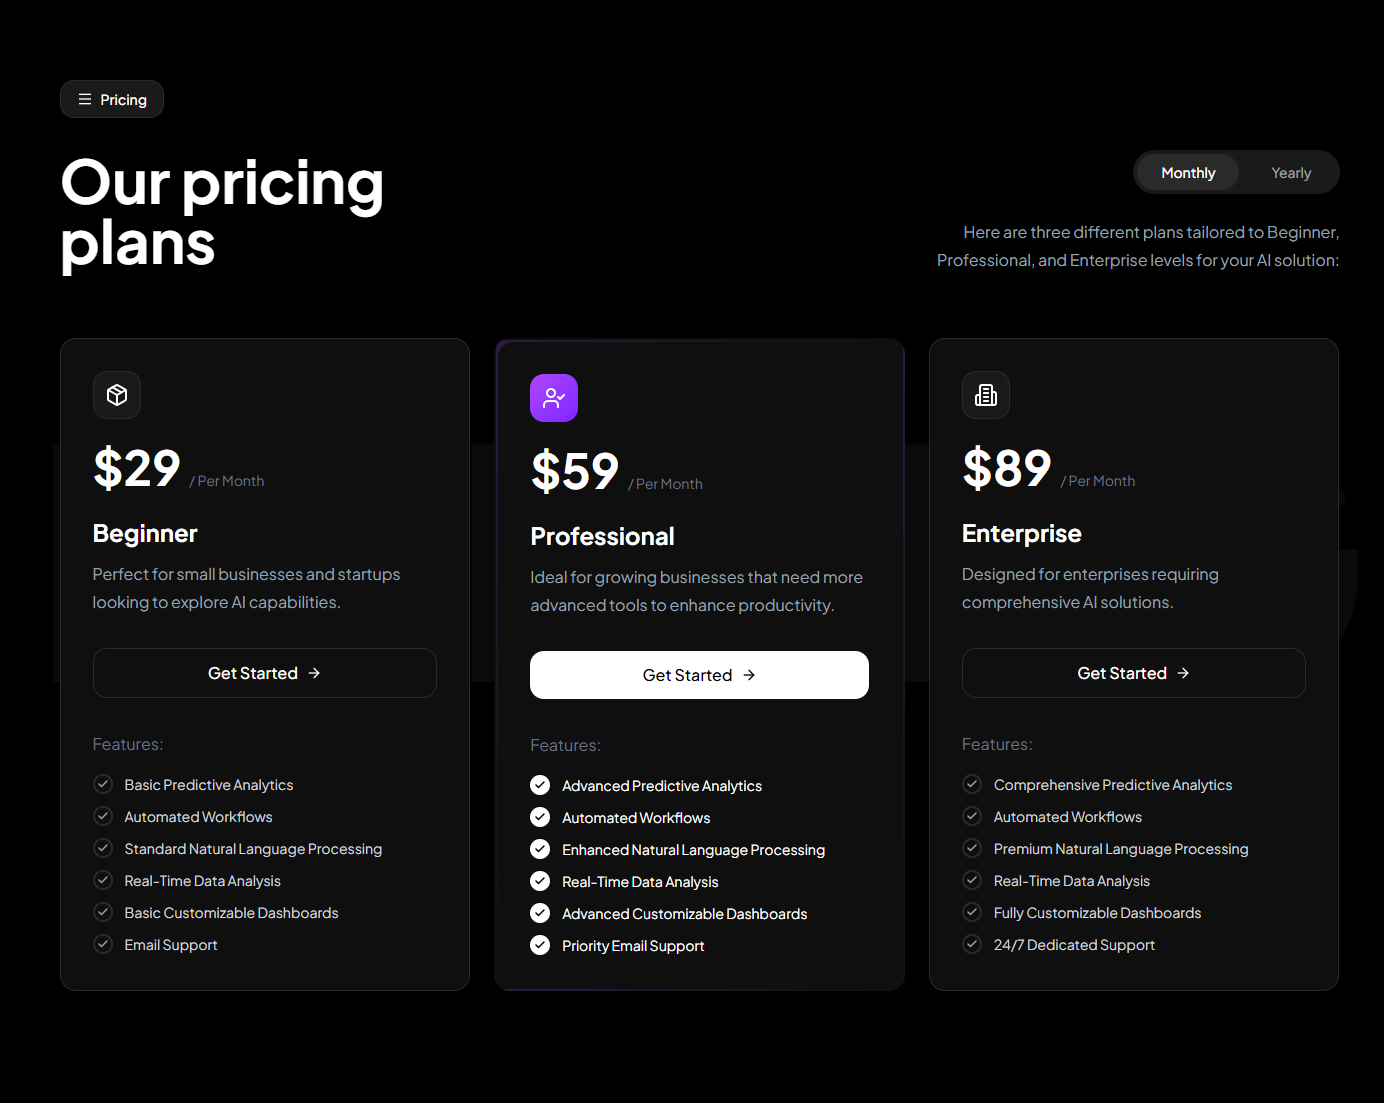Viewport: 1384px width, 1103px height.
Task: Click the Pricing section label
Action: 123,100
